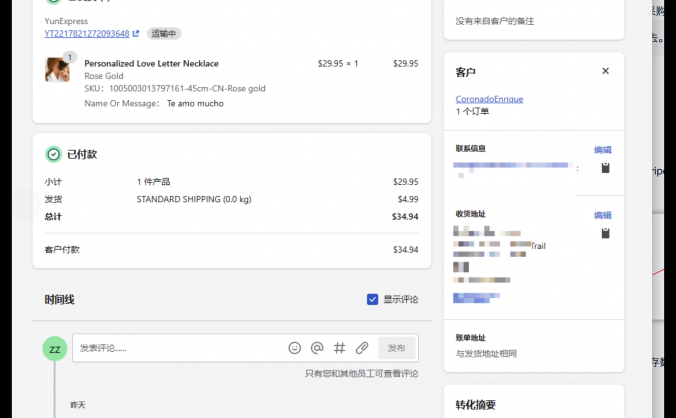
Task: Click the Rose Gold variant text
Action: [x=104, y=76]
